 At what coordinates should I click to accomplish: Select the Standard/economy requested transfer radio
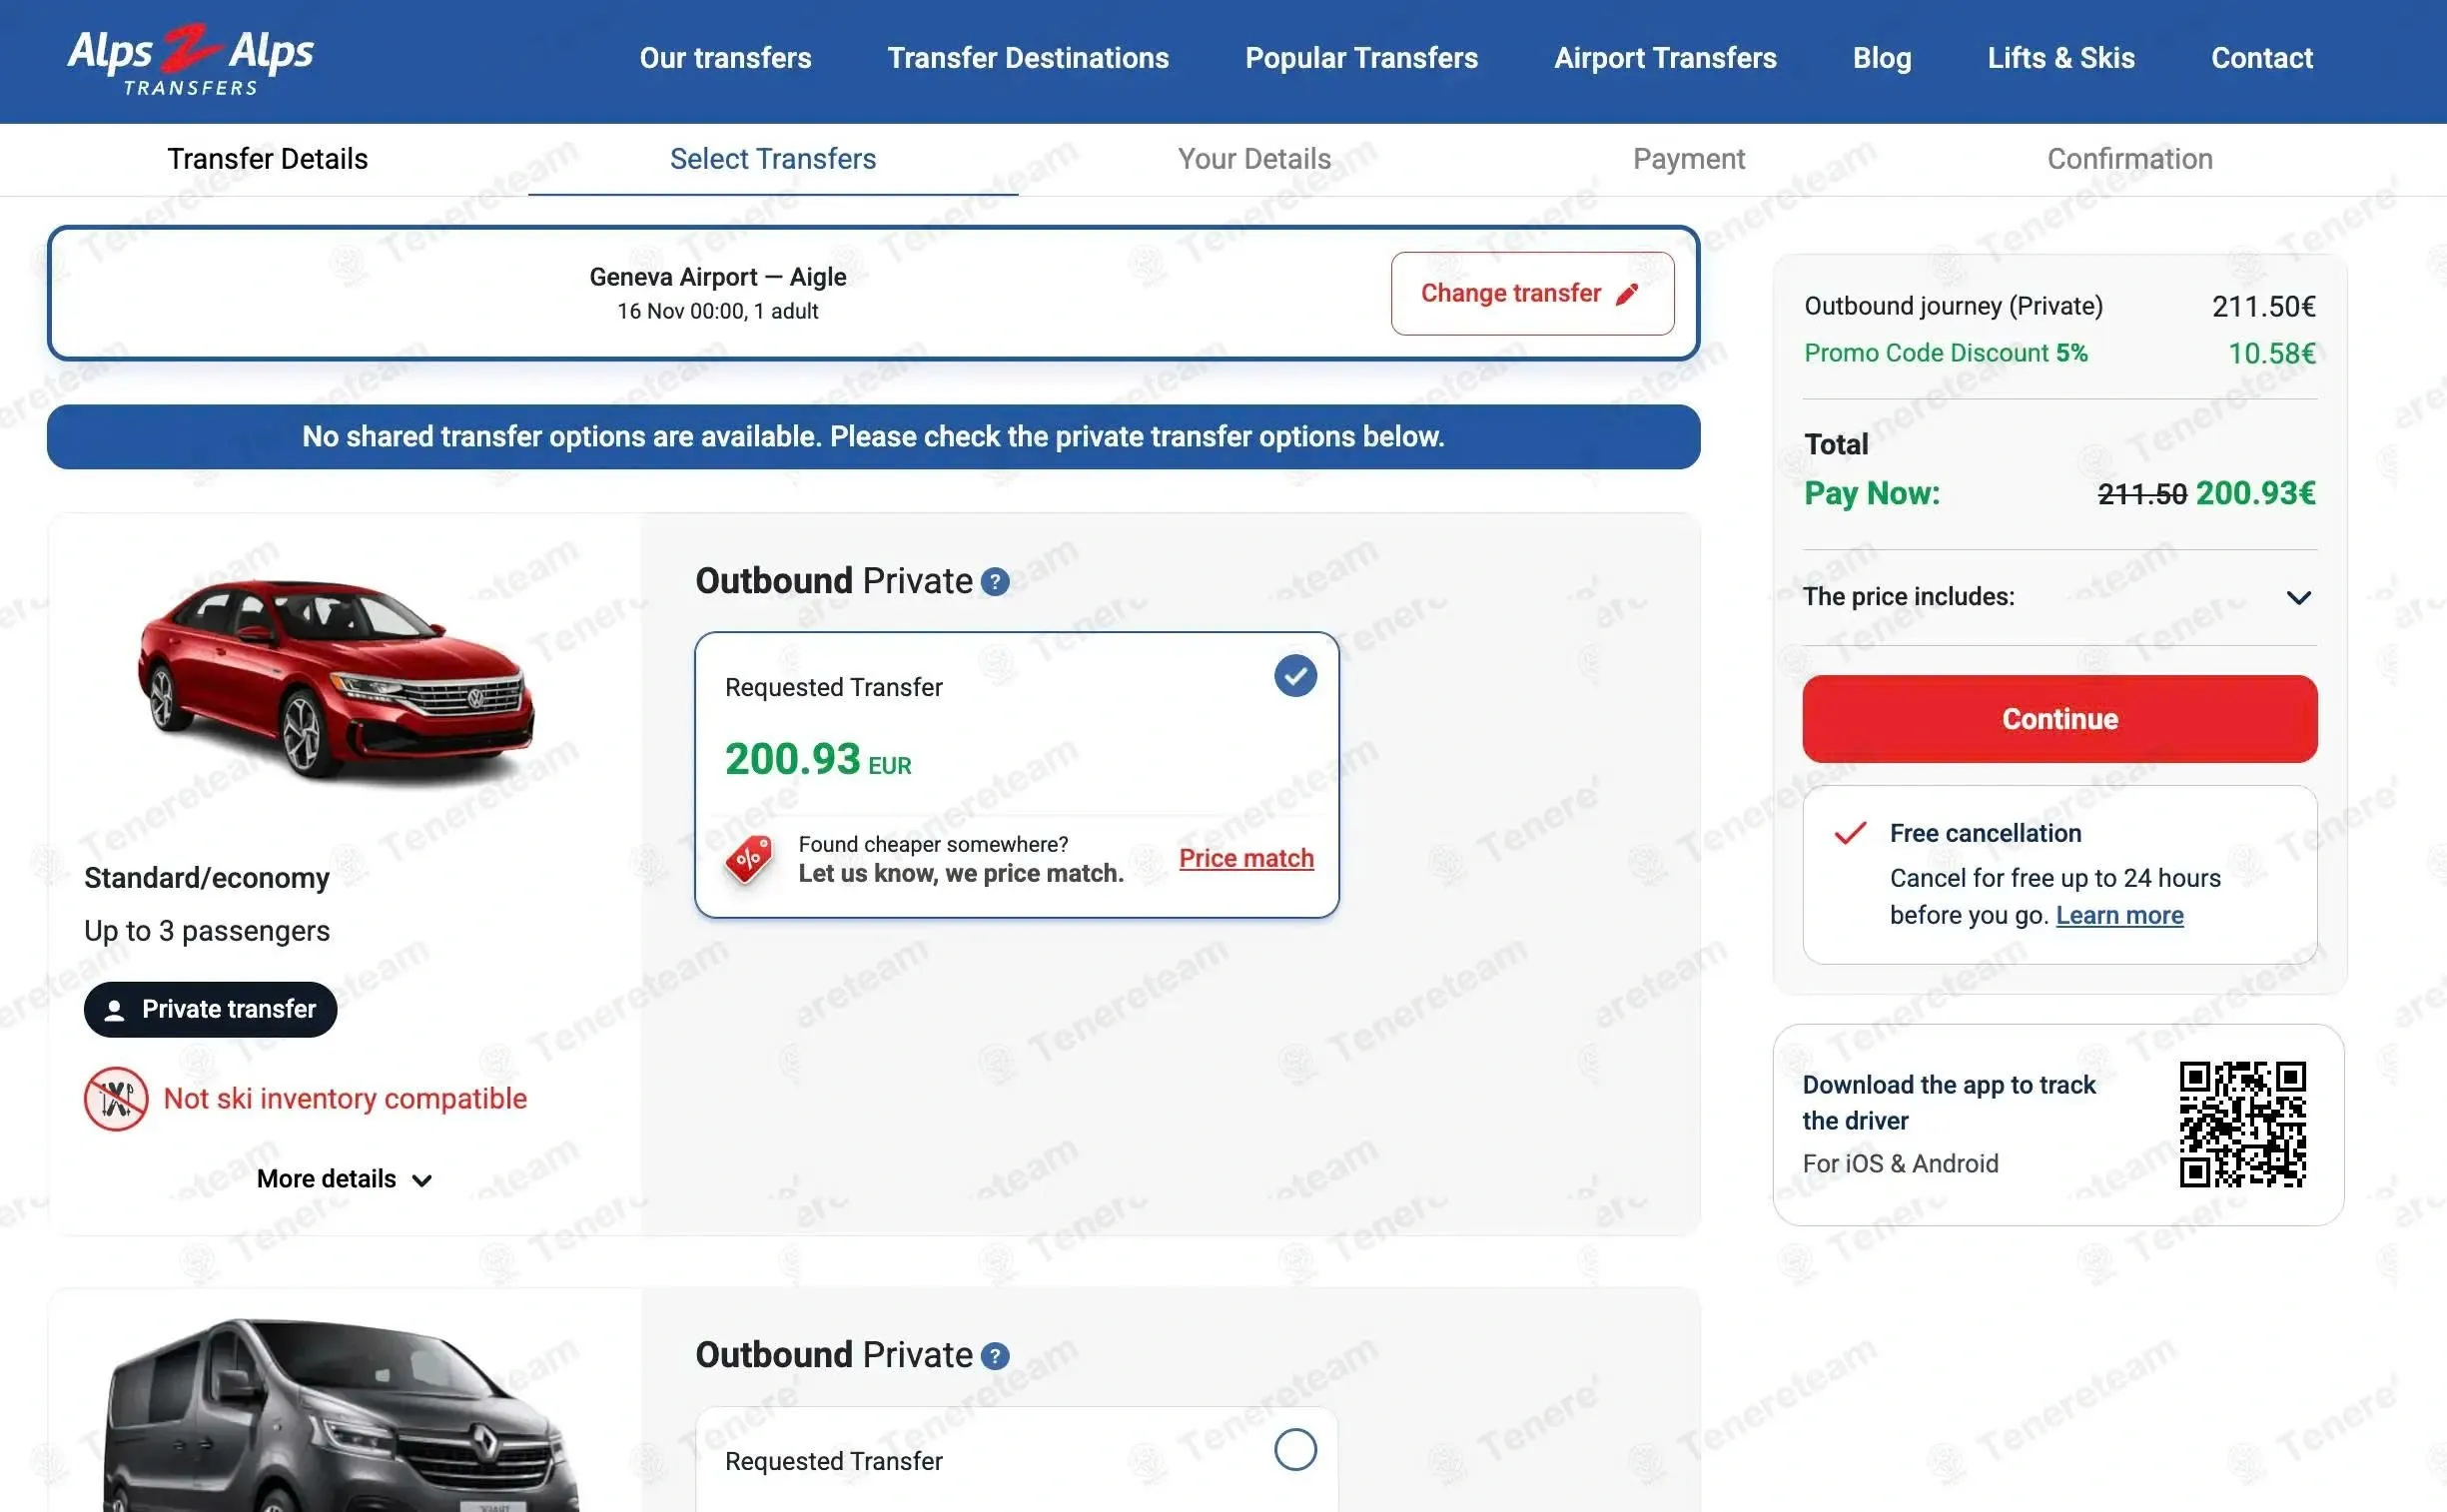1295,676
